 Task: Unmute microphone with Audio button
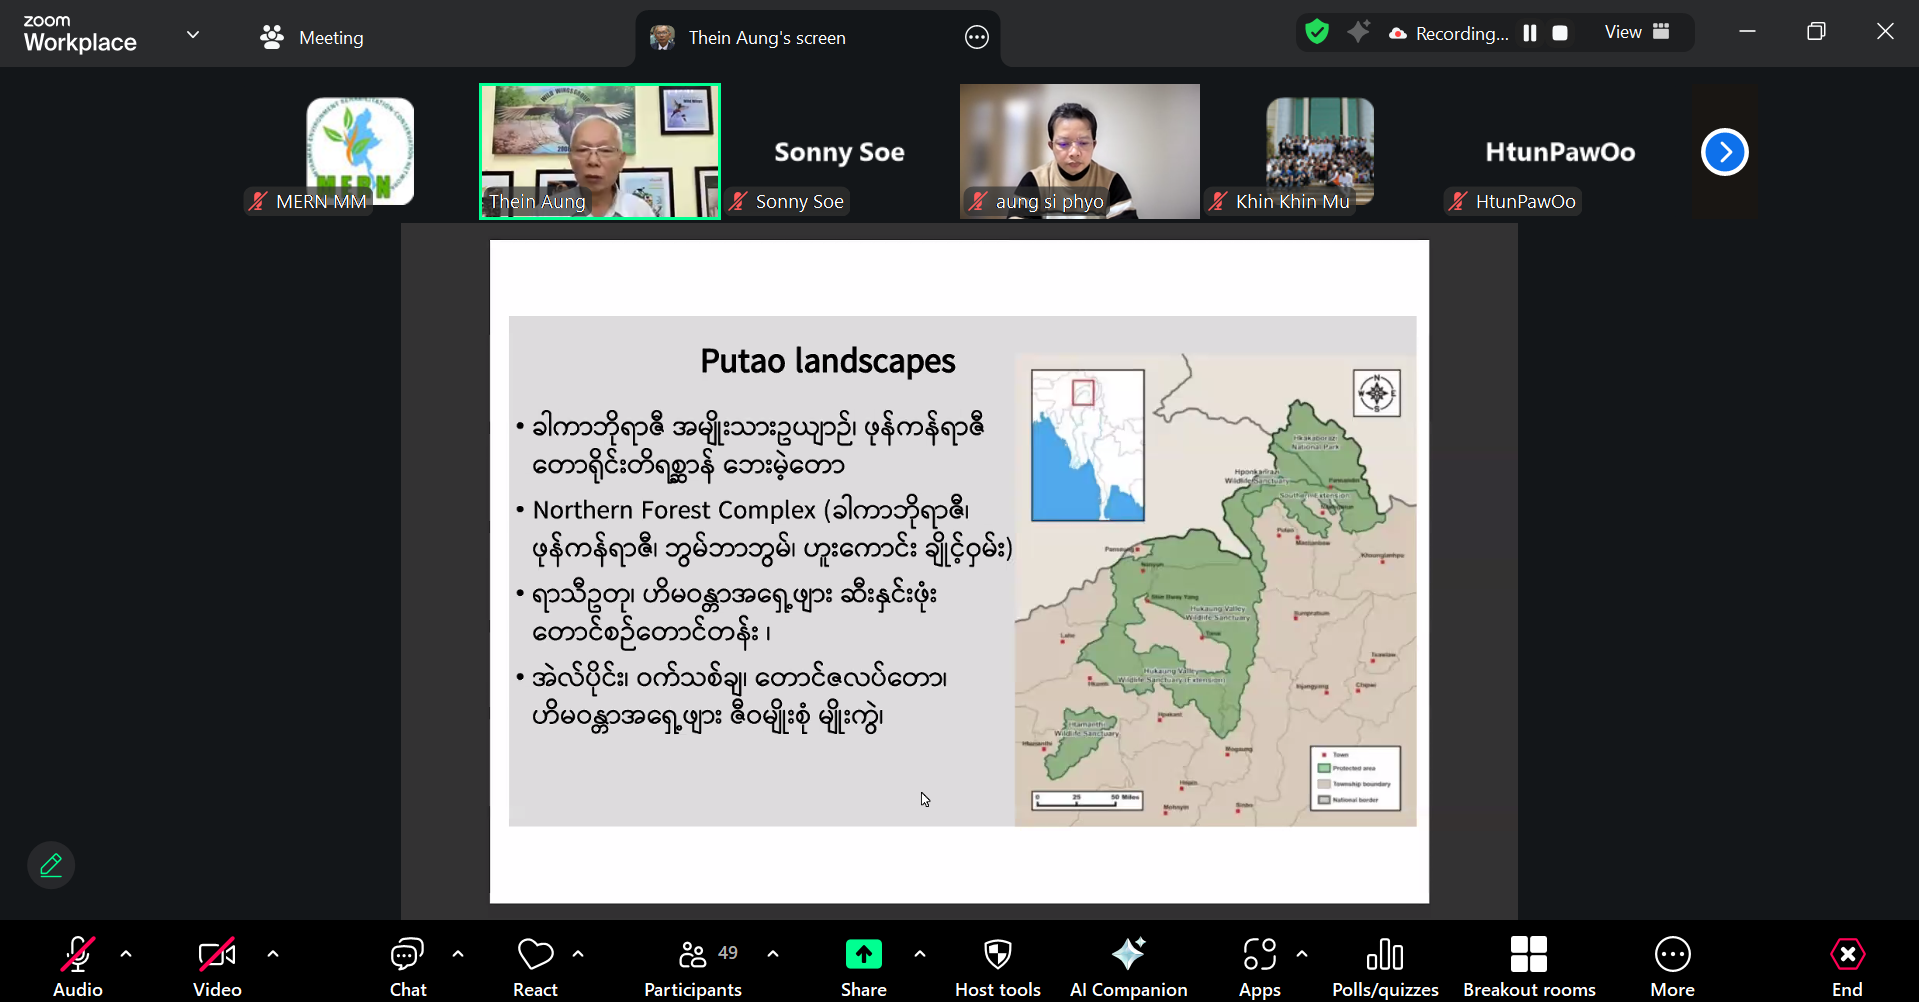tap(78, 966)
